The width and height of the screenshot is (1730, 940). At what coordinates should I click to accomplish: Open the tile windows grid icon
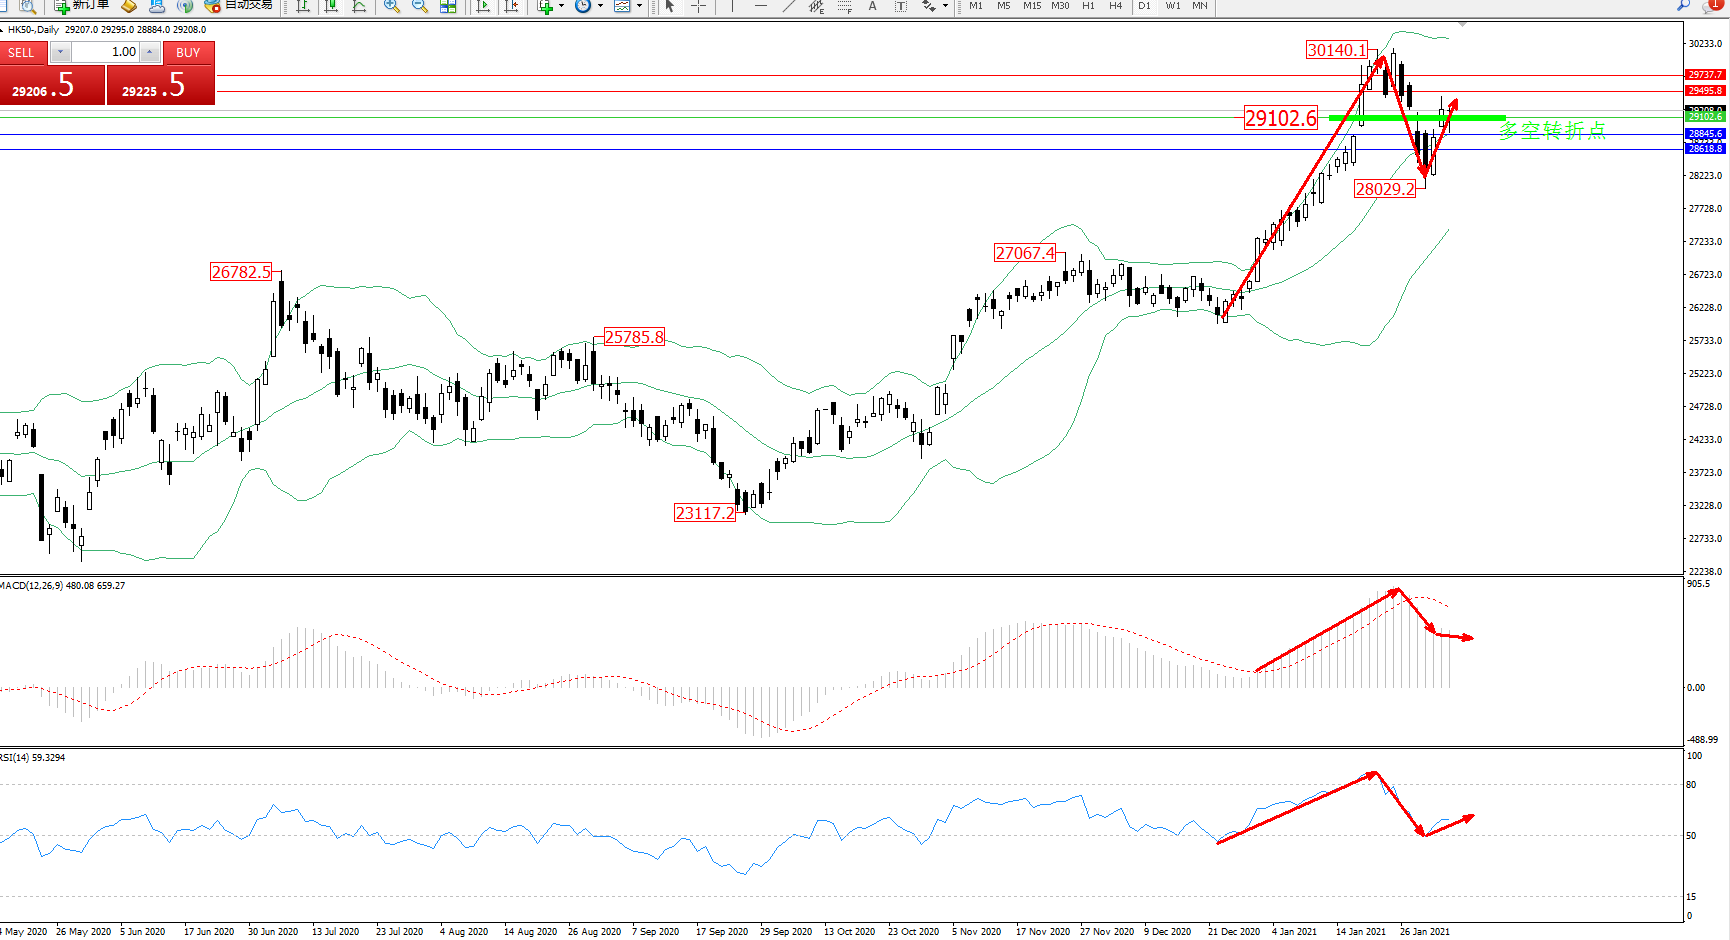pyautogui.click(x=448, y=6)
